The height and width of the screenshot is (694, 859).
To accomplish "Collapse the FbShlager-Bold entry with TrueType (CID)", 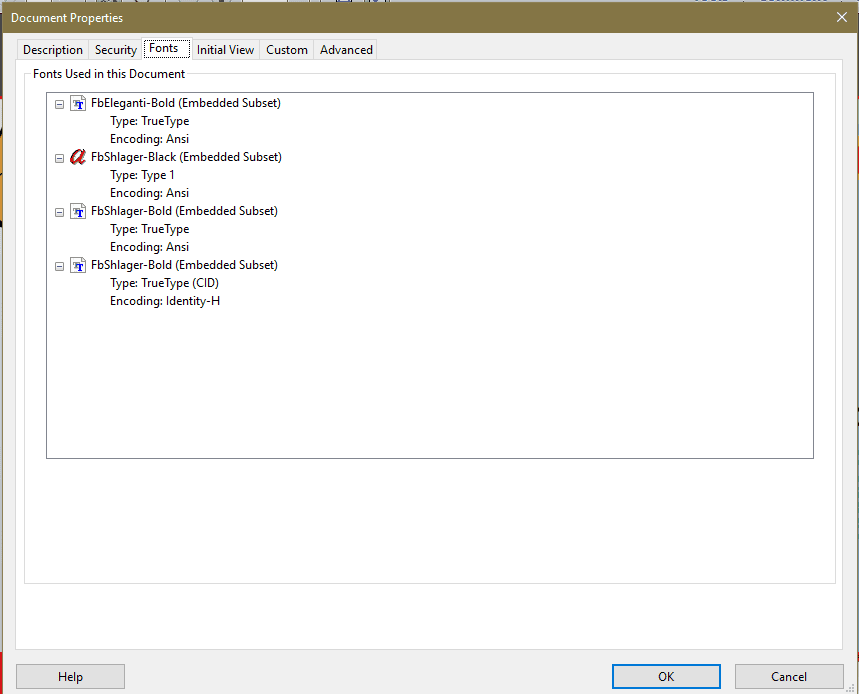I will 59,266.
